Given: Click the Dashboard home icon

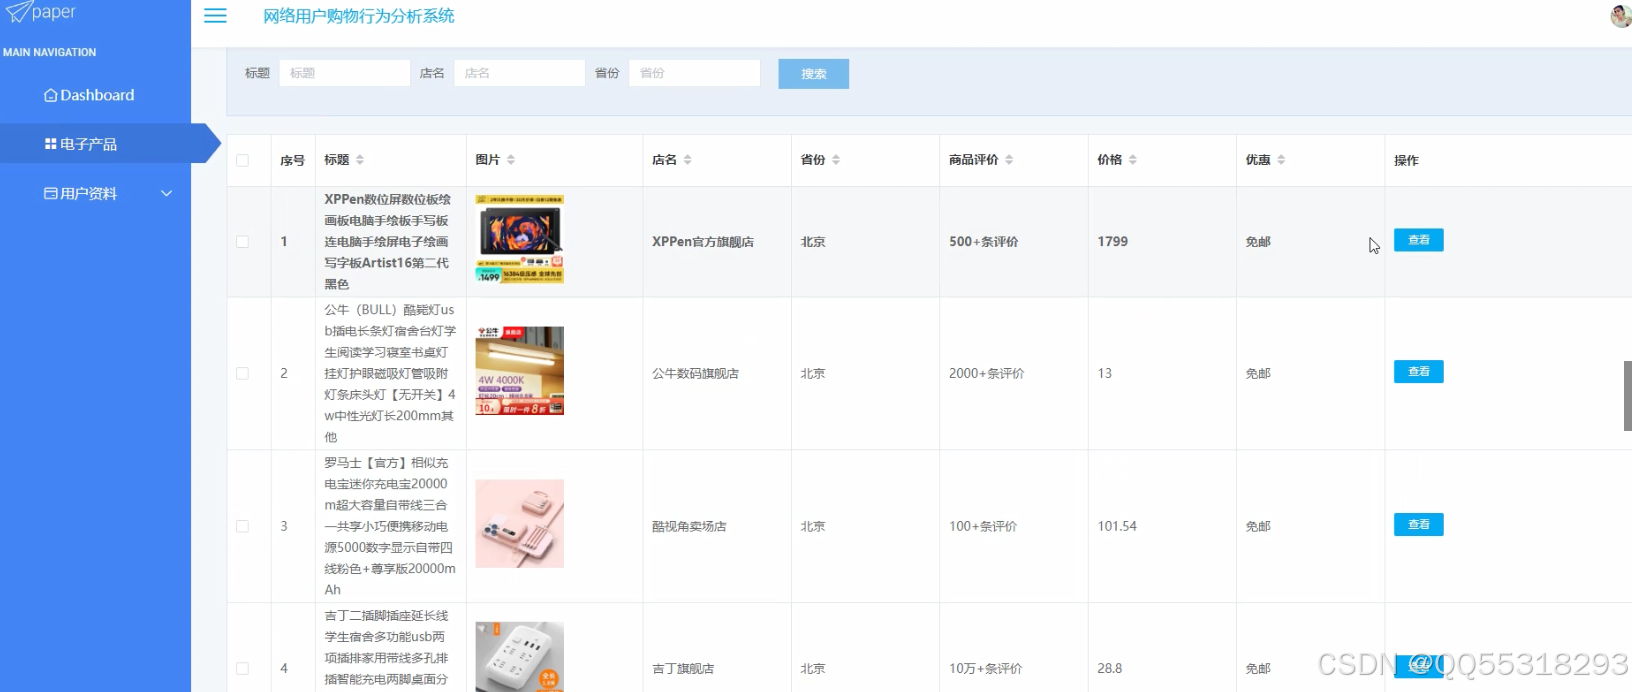Looking at the screenshot, I should [50, 95].
